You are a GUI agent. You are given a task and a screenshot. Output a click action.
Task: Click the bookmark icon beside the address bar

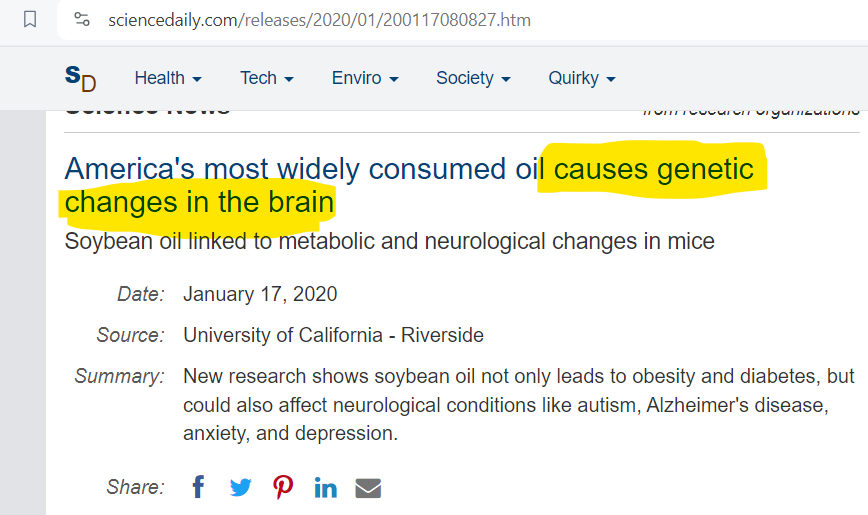coord(30,19)
